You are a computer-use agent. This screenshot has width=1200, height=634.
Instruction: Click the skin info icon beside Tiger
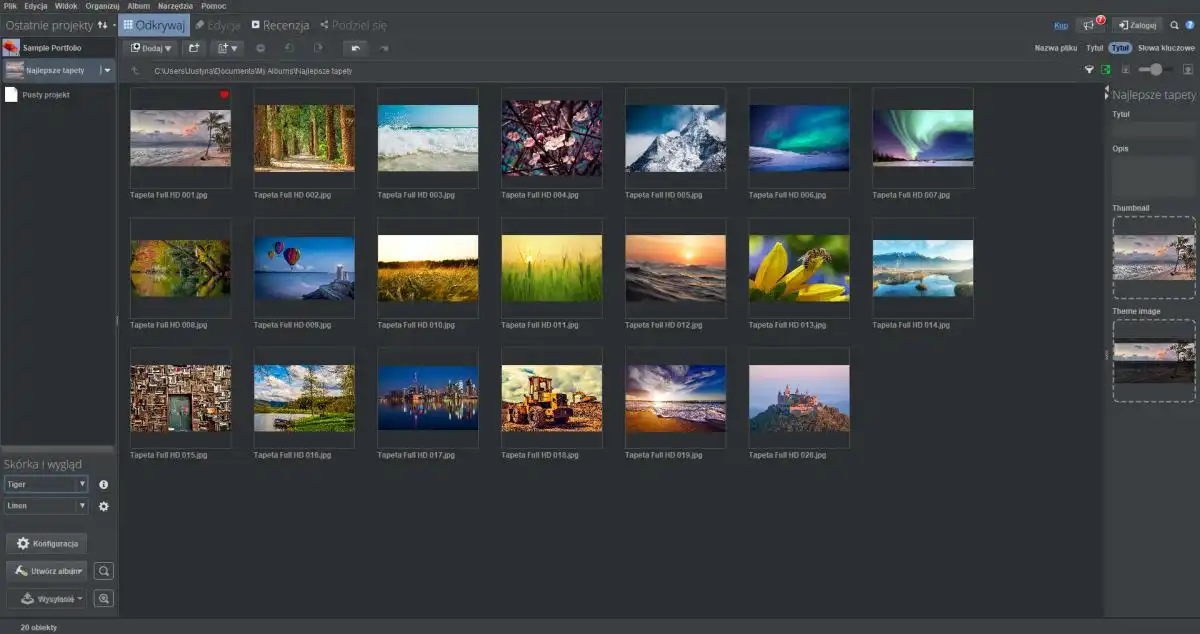pyautogui.click(x=103, y=484)
